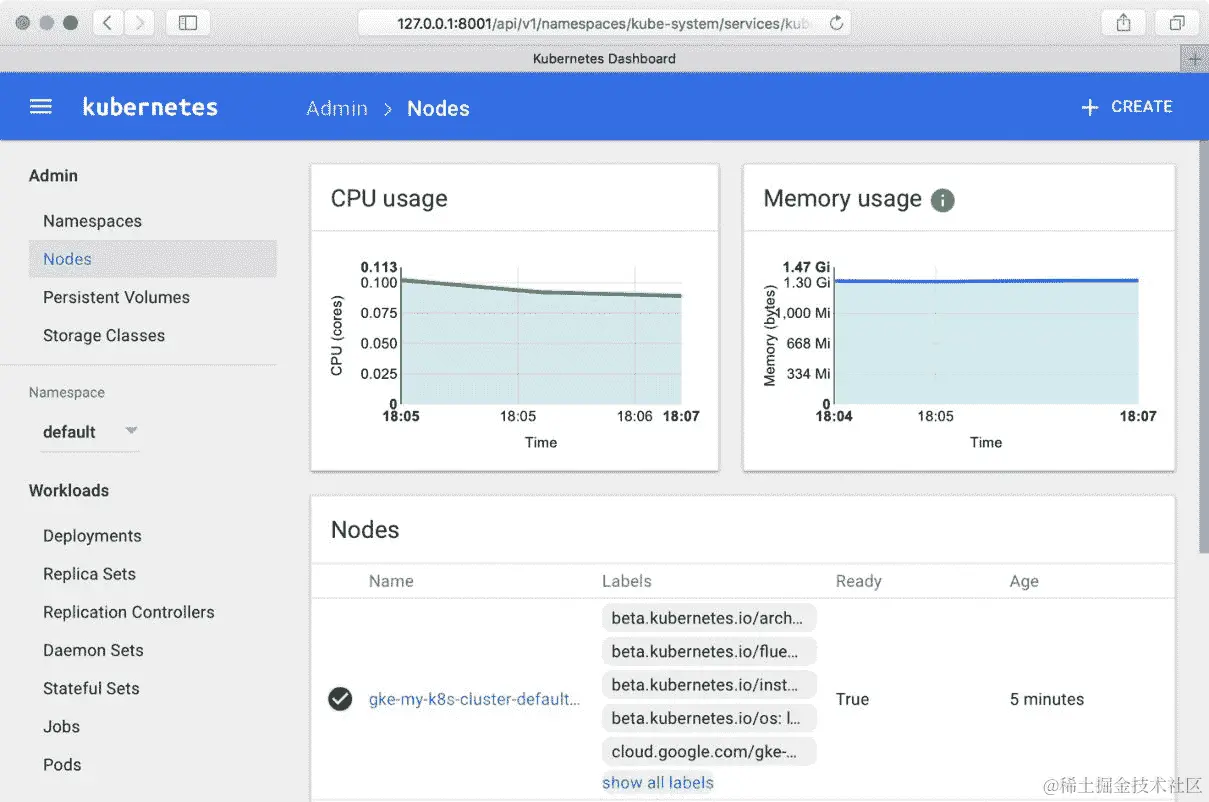Click the Memory usage card title

[842, 198]
